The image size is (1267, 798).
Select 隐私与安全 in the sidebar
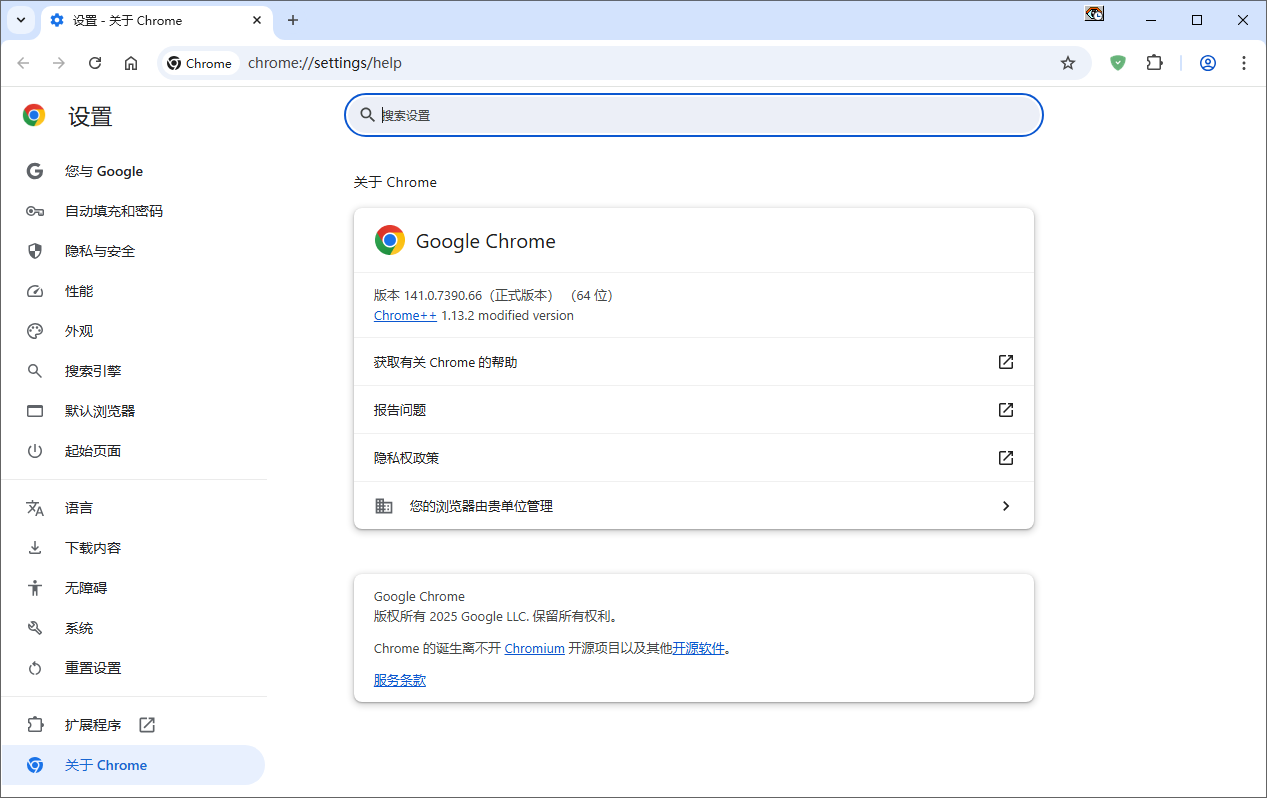[100, 251]
